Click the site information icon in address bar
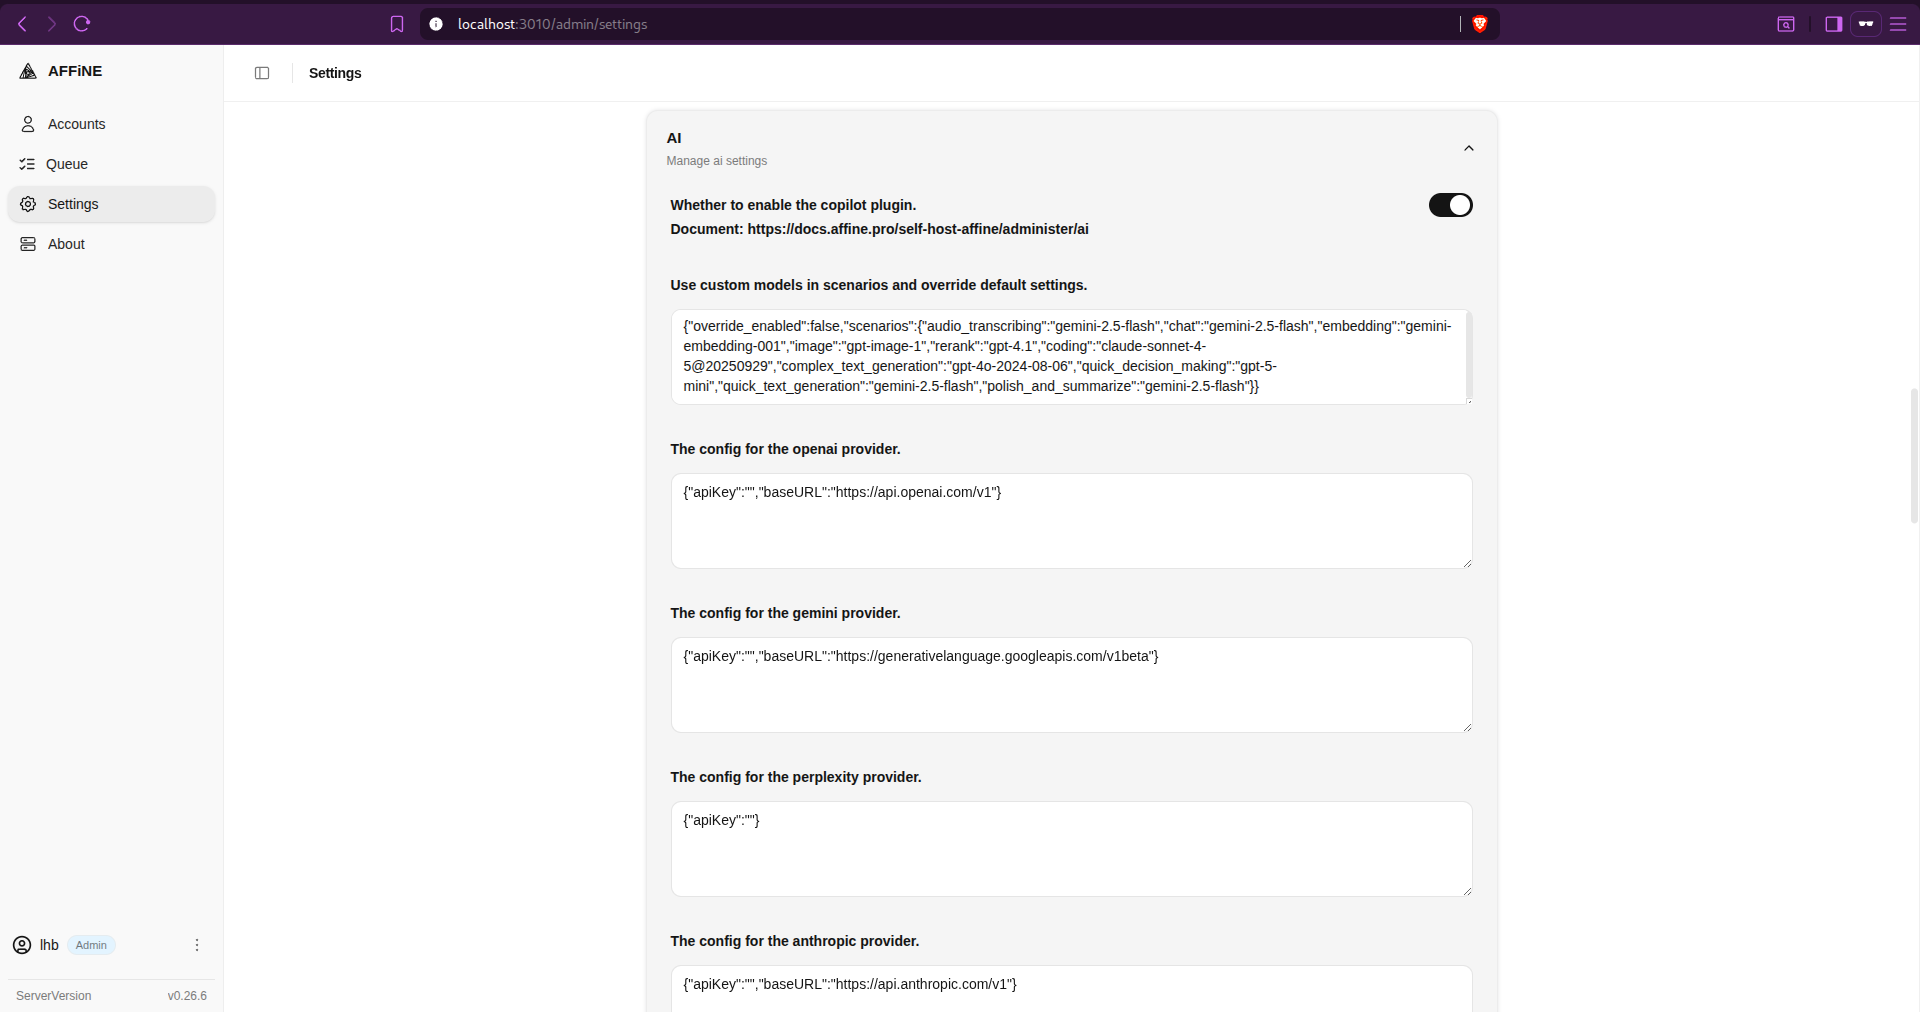The height and width of the screenshot is (1012, 1920). (436, 24)
